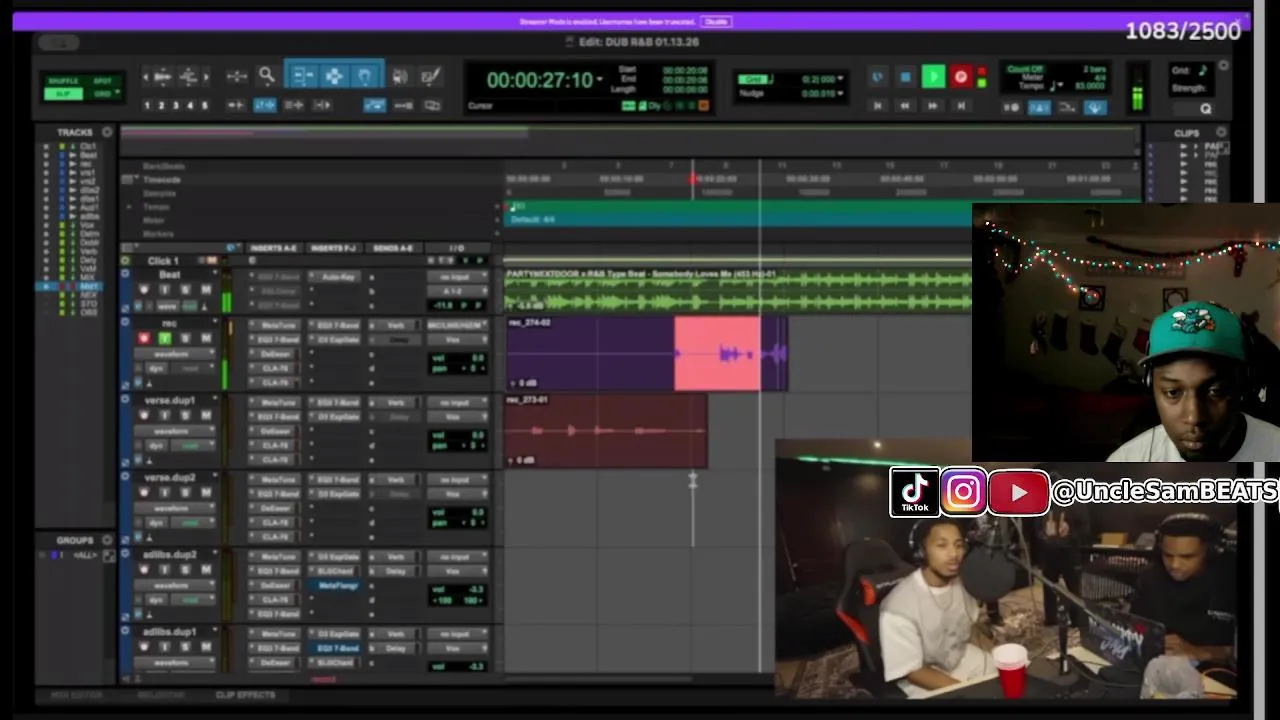Solo the verse.dup1 track
This screenshot has width=1280, height=720.
pyautogui.click(x=185, y=416)
